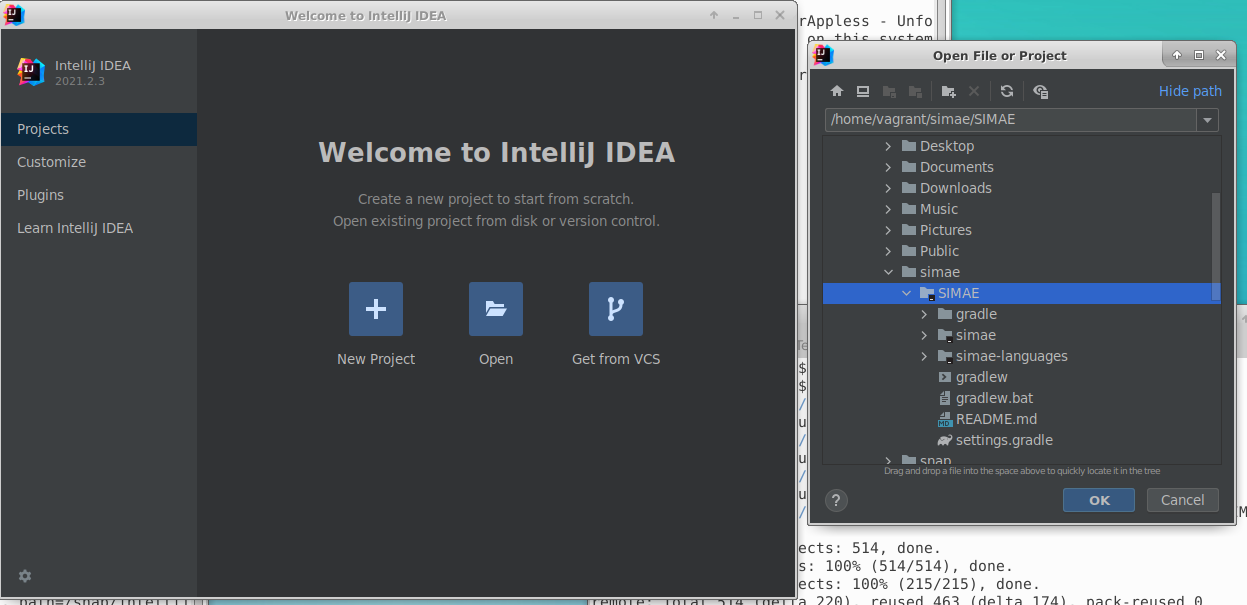
Task: Select the Downloads row in file tree
Action: pos(1021,188)
